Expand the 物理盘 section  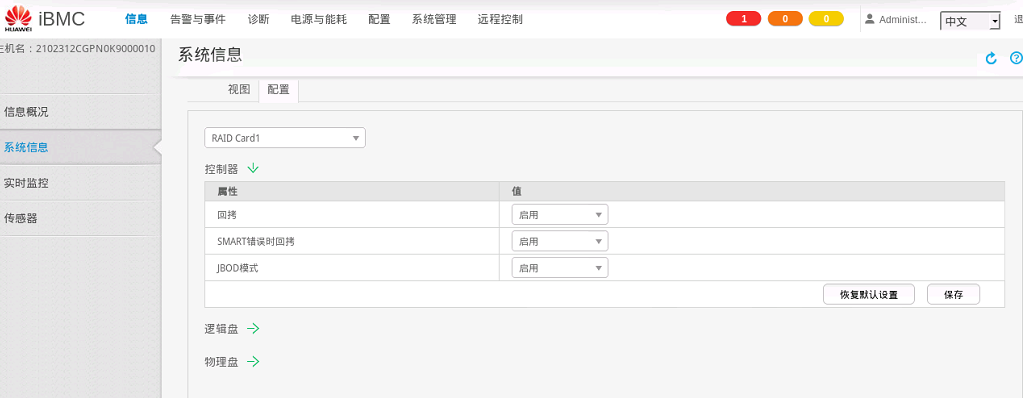253,361
